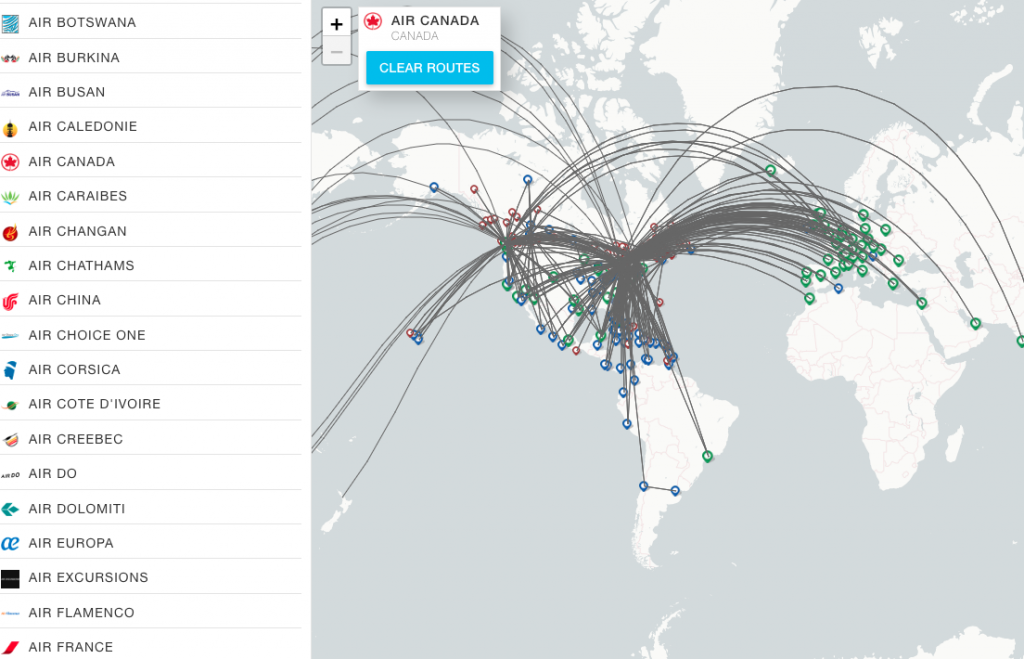Click the Air Choice One logo icon

coord(10,336)
